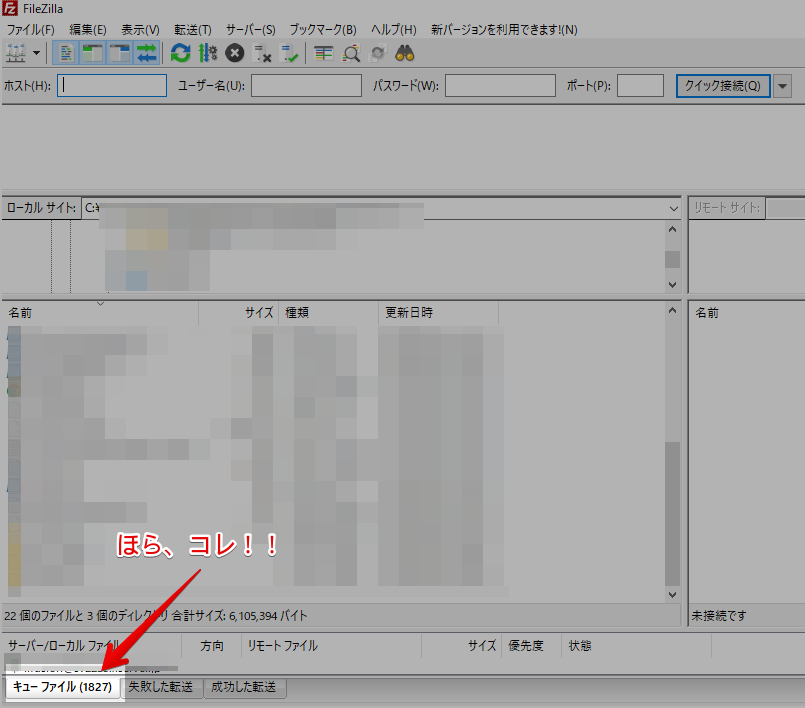Open the 新バージョンを利用できます!(N) menu
The height and width of the screenshot is (708, 805).
(504, 29)
